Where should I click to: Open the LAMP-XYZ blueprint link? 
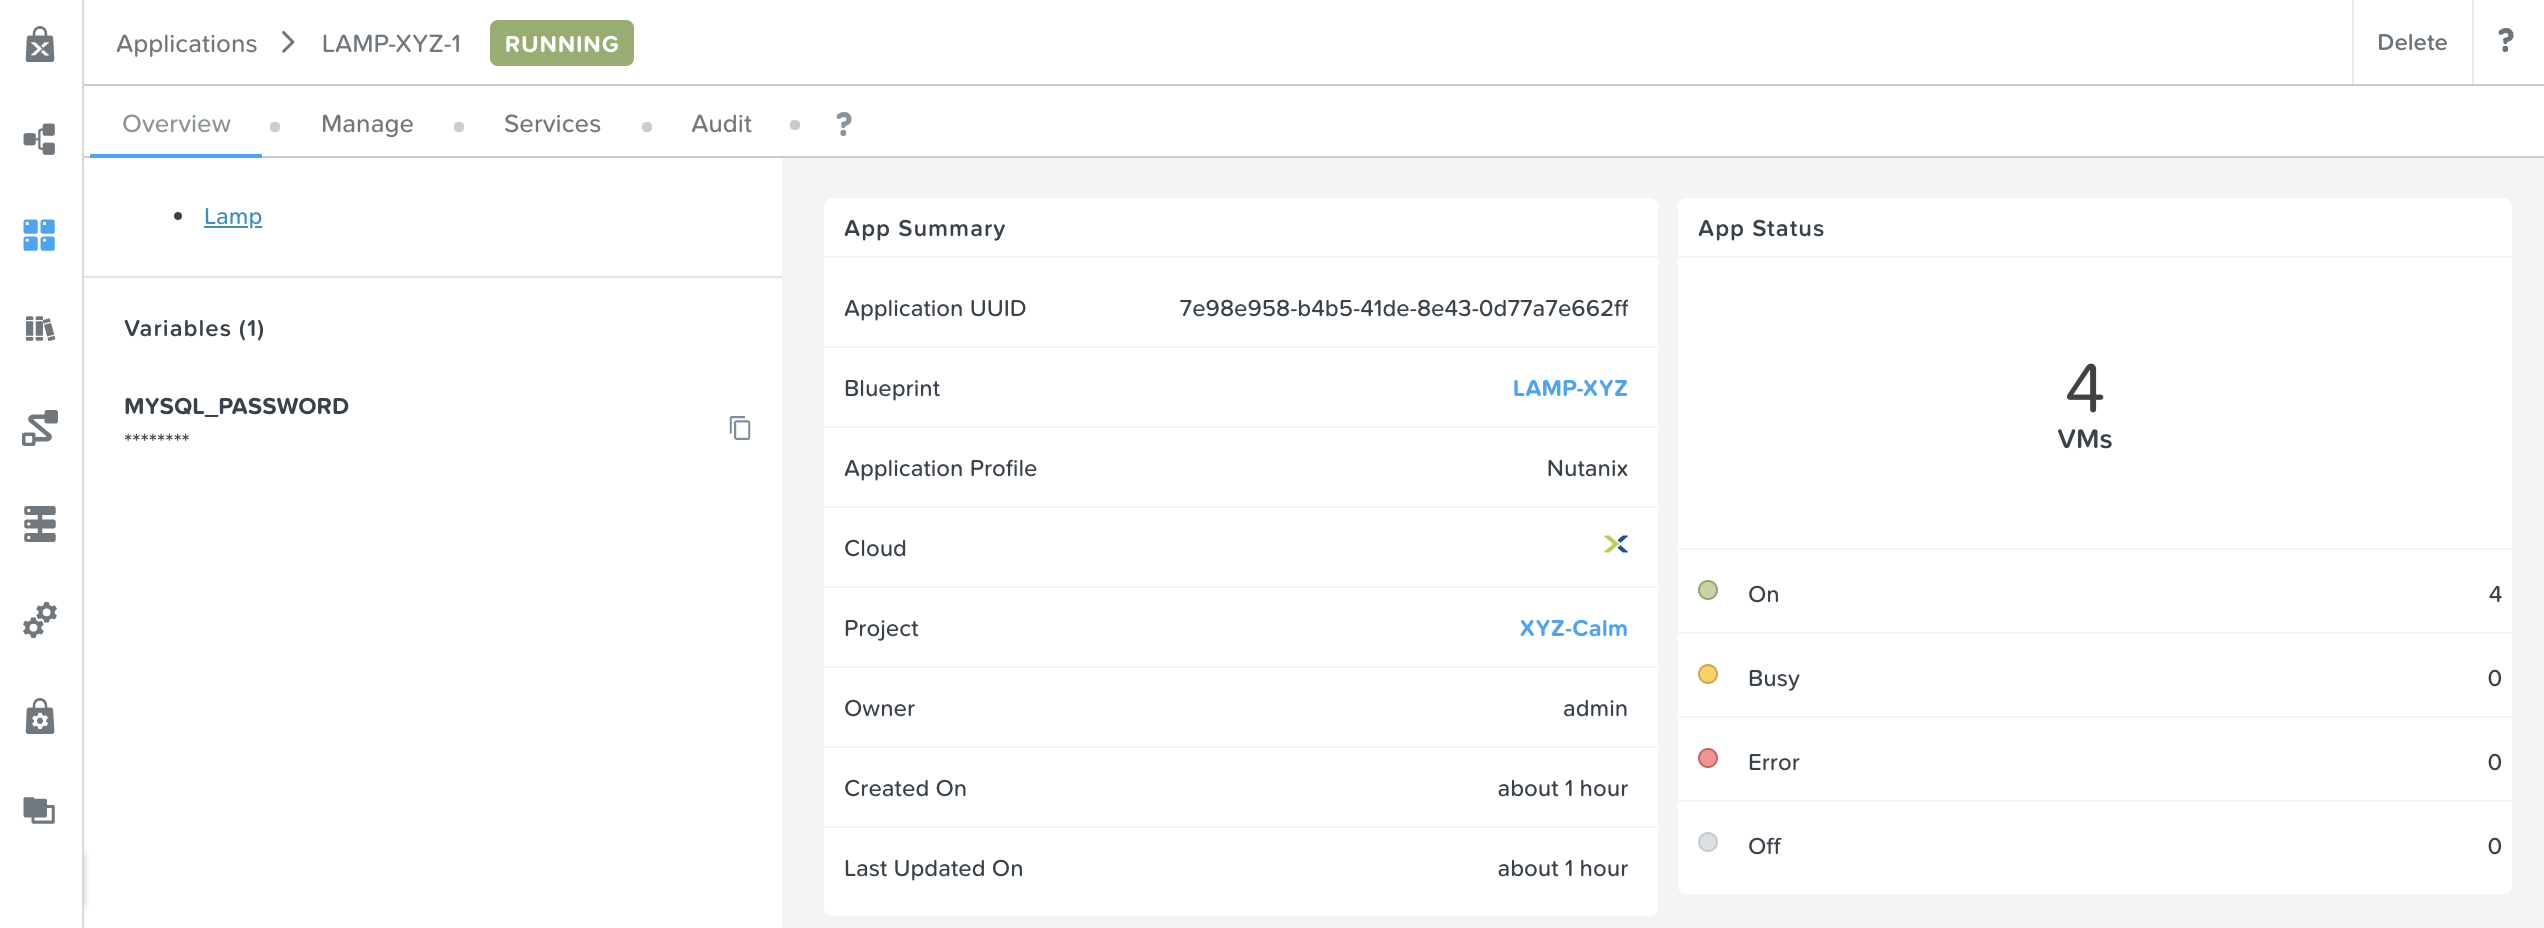1570,388
